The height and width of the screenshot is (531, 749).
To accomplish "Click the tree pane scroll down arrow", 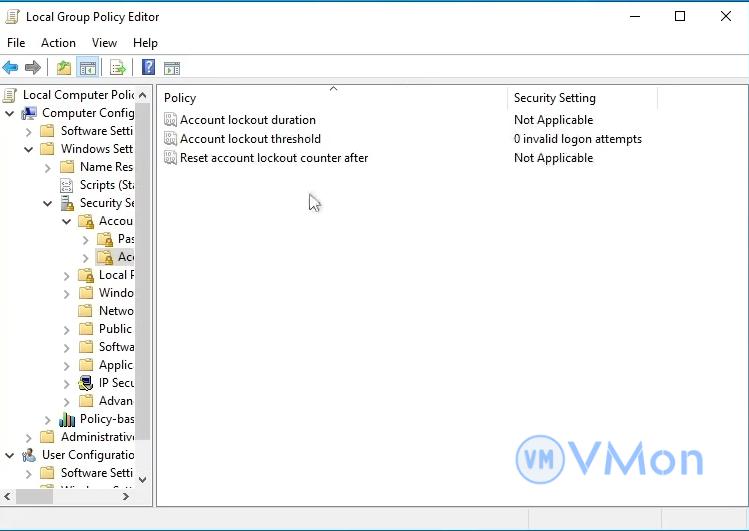I will point(143,479).
